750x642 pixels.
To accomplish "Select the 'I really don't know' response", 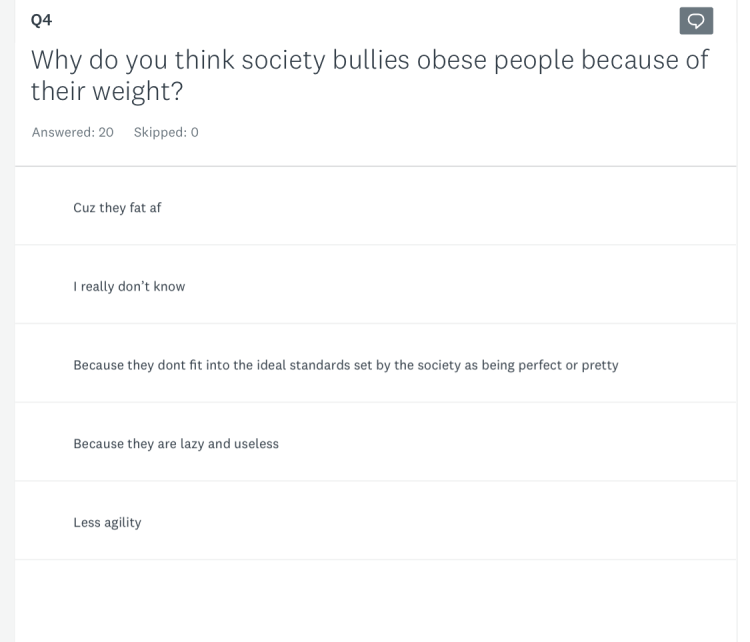I will 129,287.
